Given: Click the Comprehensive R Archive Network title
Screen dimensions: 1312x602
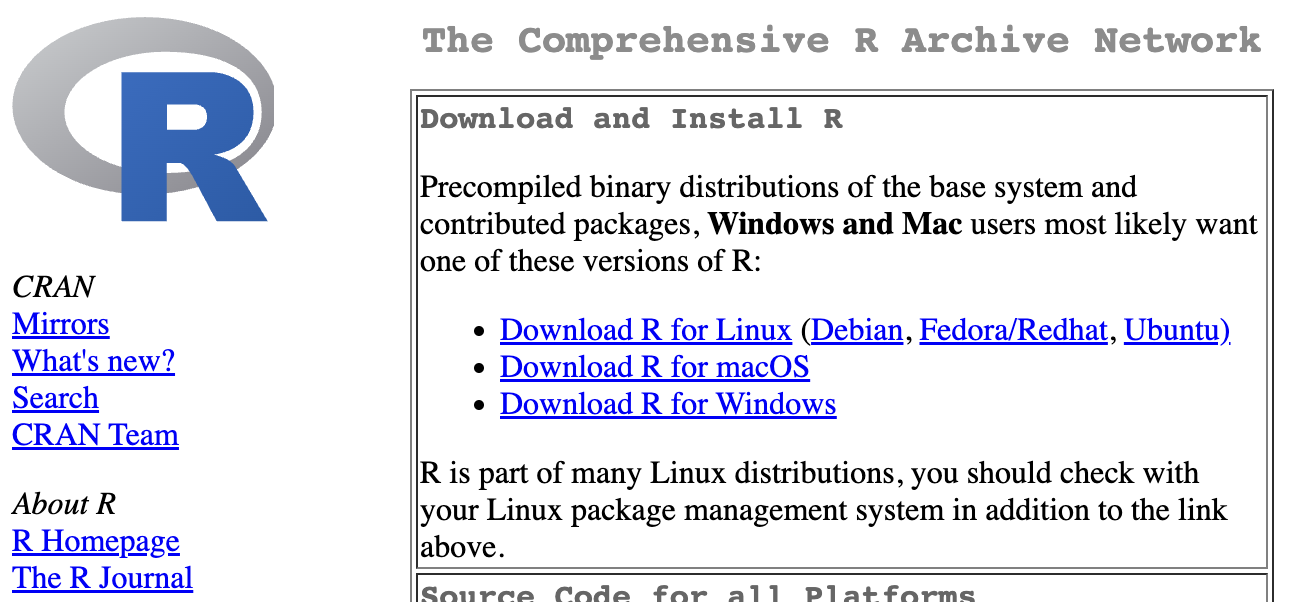Looking at the screenshot, I should click(x=841, y=41).
